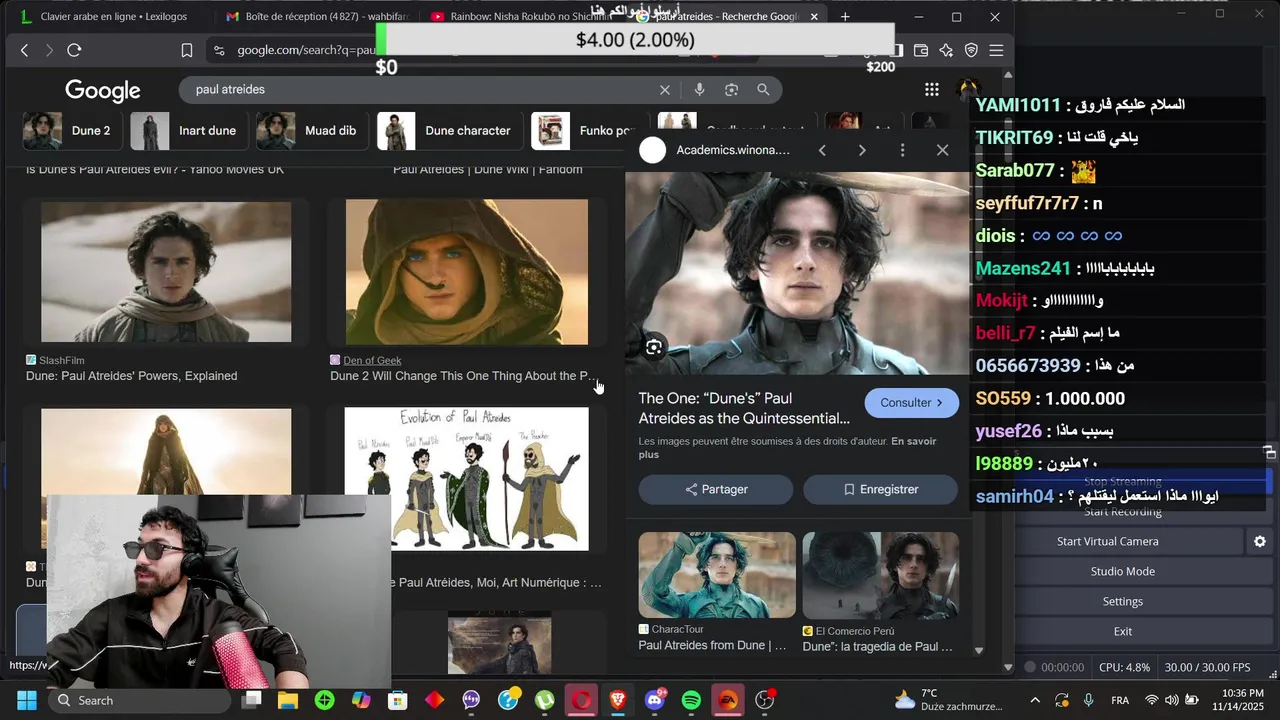This screenshot has width=1280, height=720.
Task: Open Brave browser from the taskbar
Action: (x=618, y=700)
